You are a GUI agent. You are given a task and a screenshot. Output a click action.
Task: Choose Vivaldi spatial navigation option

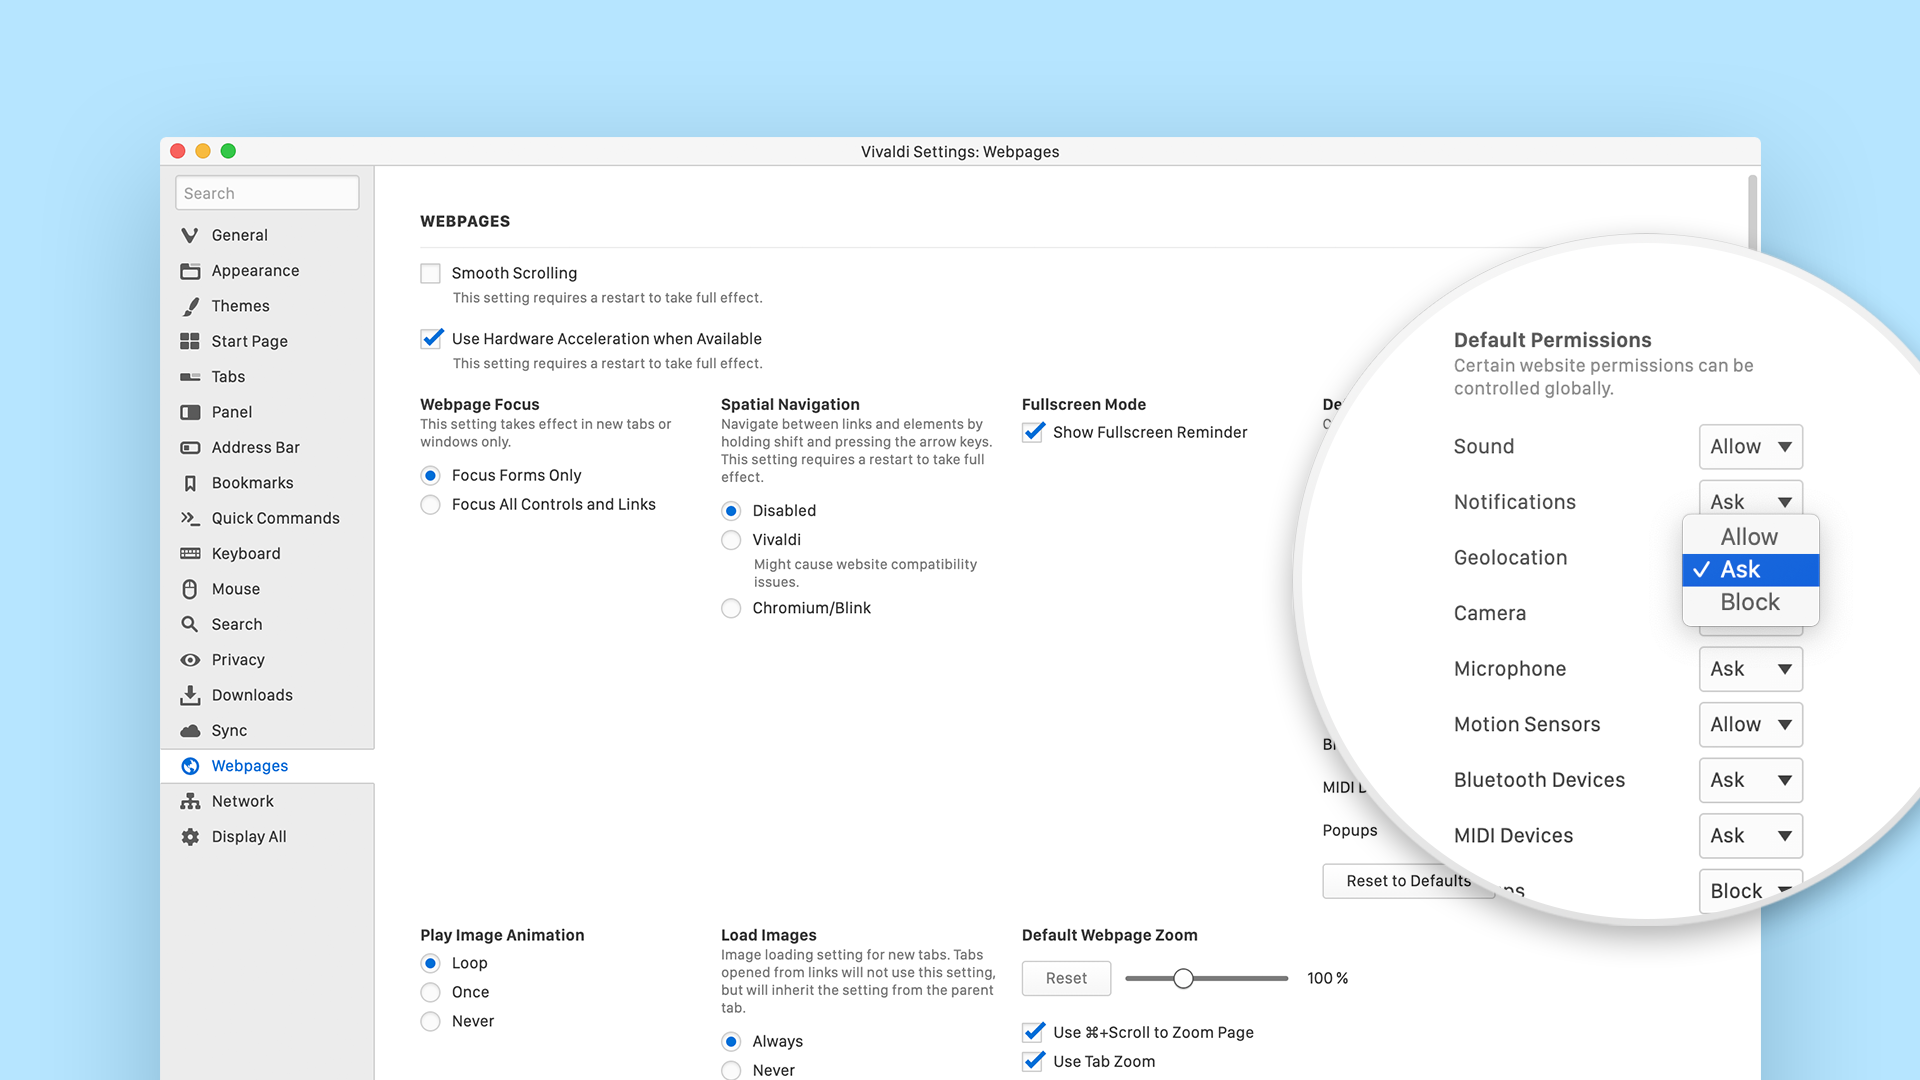(x=731, y=540)
